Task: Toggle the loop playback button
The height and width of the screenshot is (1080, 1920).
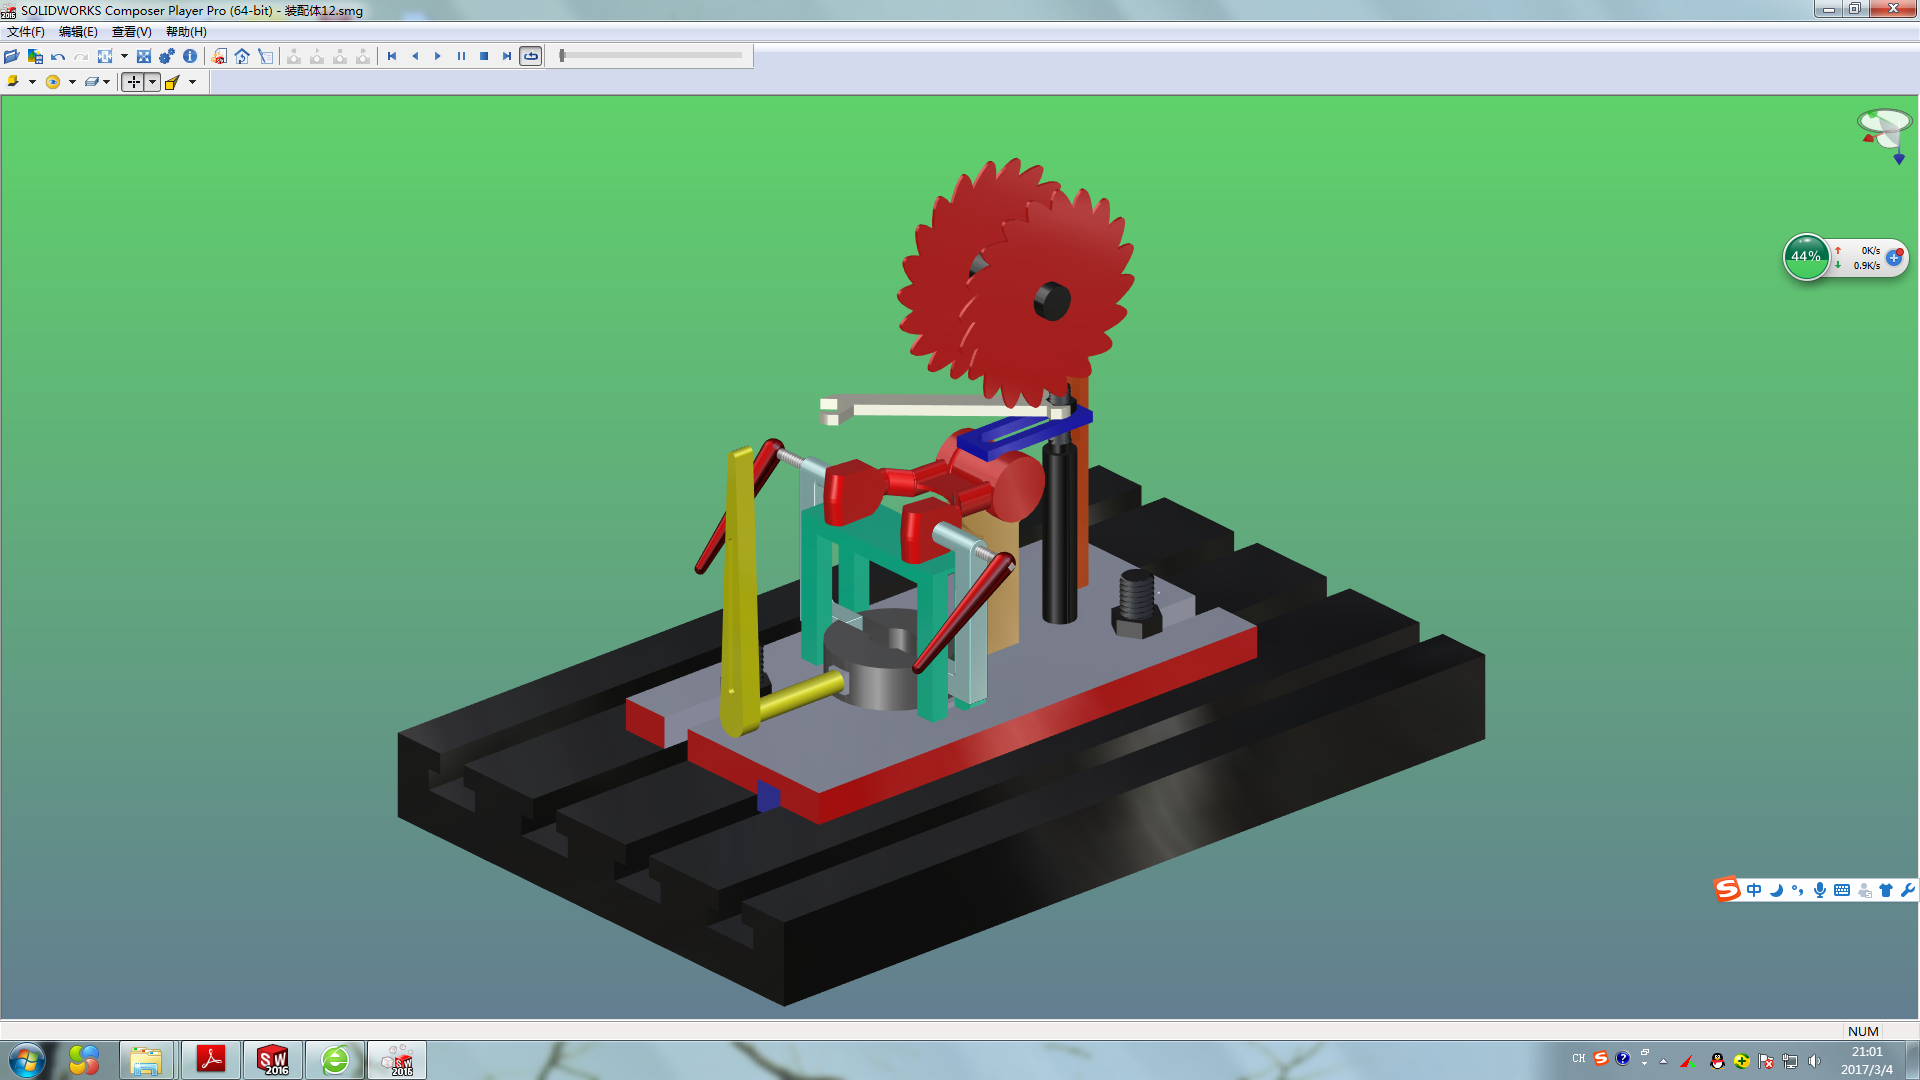Action: click(x=531, y=56)
